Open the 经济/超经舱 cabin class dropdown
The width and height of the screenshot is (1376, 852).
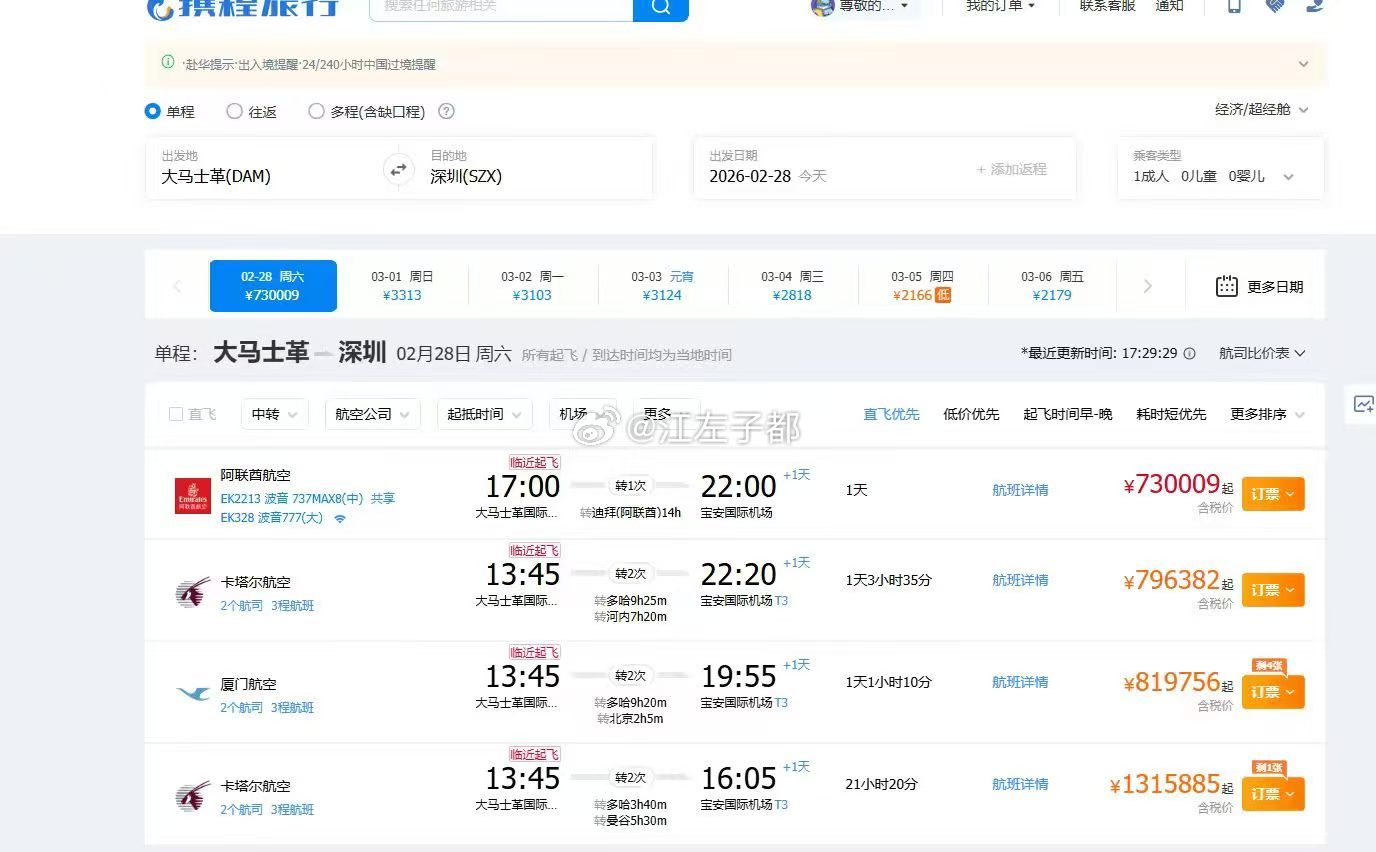[1262, 109]
